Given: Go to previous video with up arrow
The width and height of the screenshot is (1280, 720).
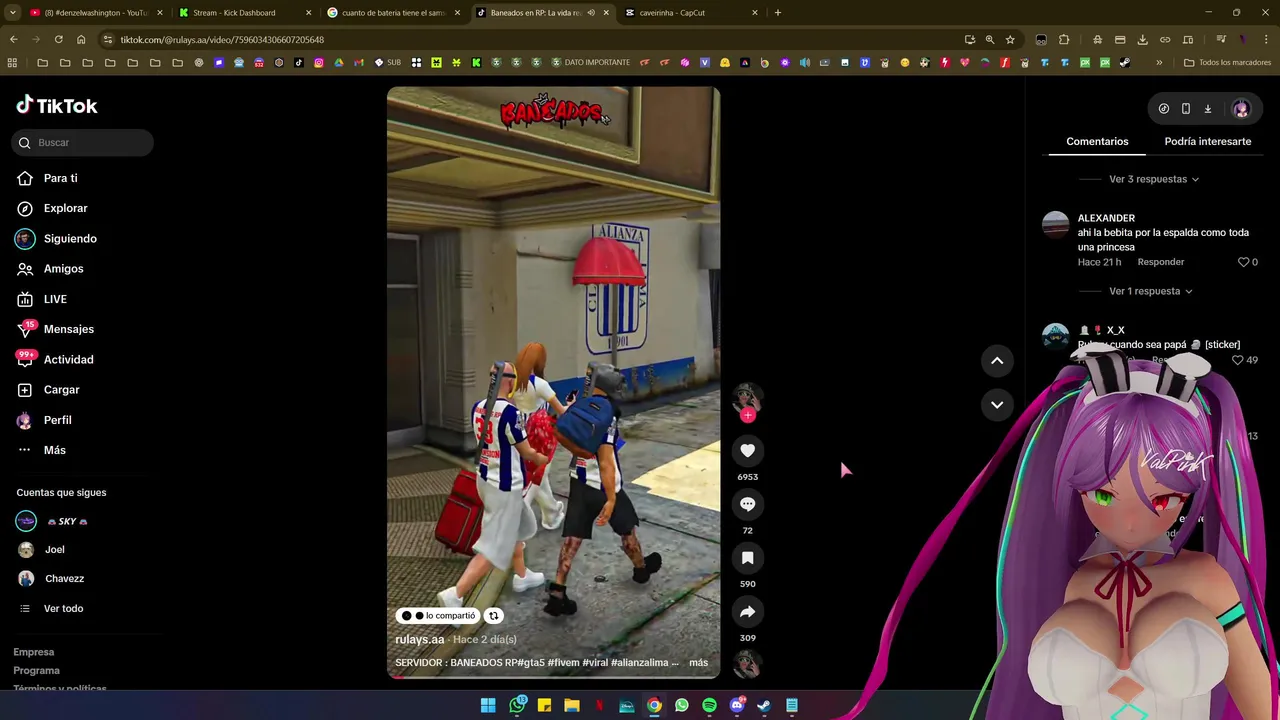Looking at the screenshot, I should pyautogui.click(x=997, y=361).
